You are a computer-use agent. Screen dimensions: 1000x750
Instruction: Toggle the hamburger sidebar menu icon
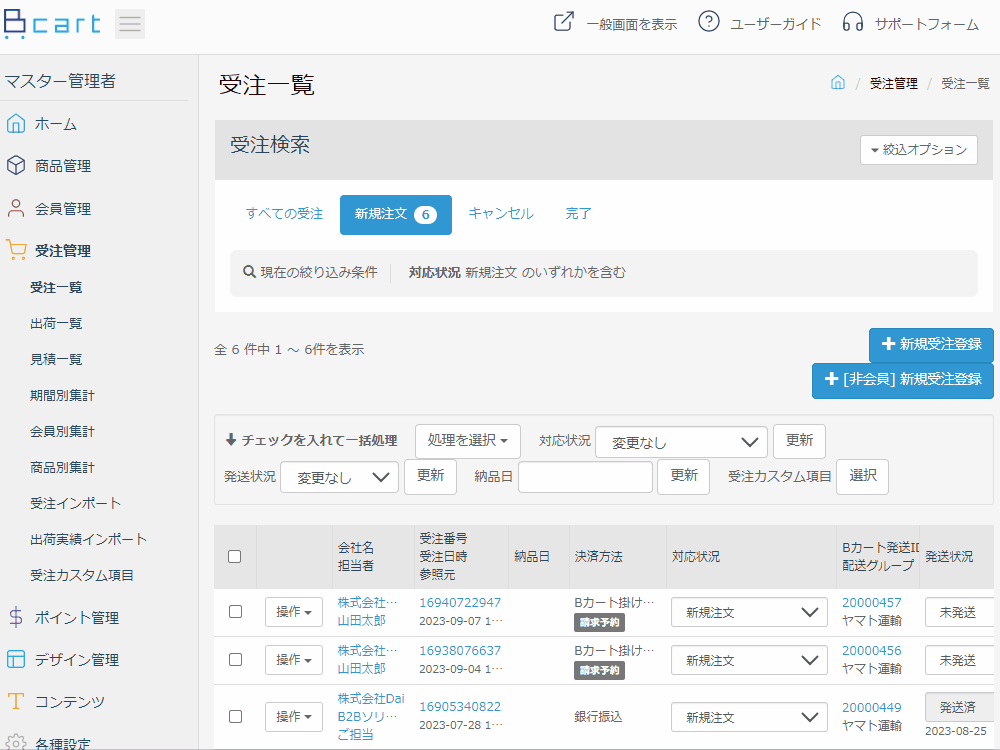coord(129,24)
